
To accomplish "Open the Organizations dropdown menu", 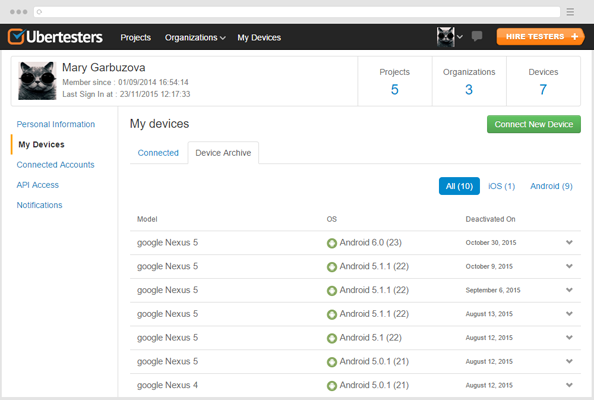I will point(195,38).
